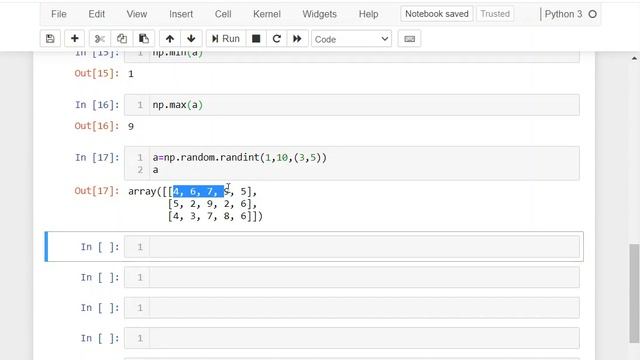Restart kernel and rerun all with fast-forward icon

click(297, 39)
